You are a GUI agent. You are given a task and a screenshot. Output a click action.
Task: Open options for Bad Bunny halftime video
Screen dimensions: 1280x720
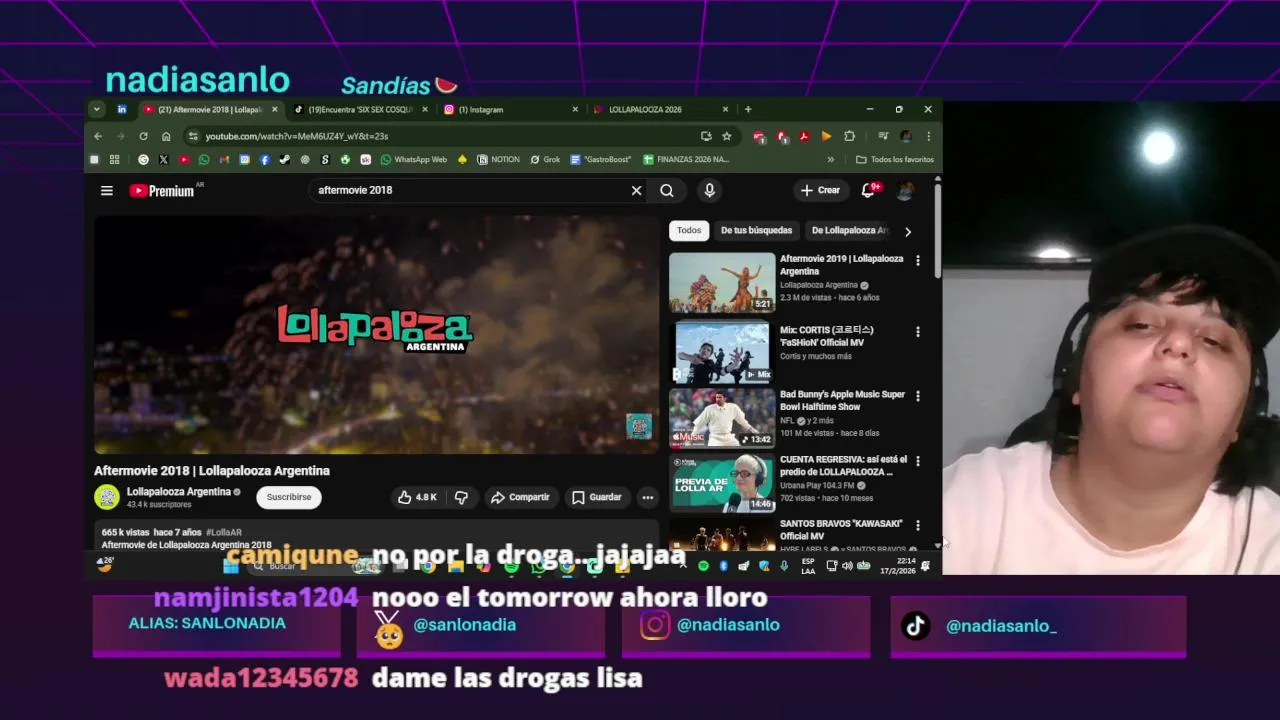coord(917,396)
